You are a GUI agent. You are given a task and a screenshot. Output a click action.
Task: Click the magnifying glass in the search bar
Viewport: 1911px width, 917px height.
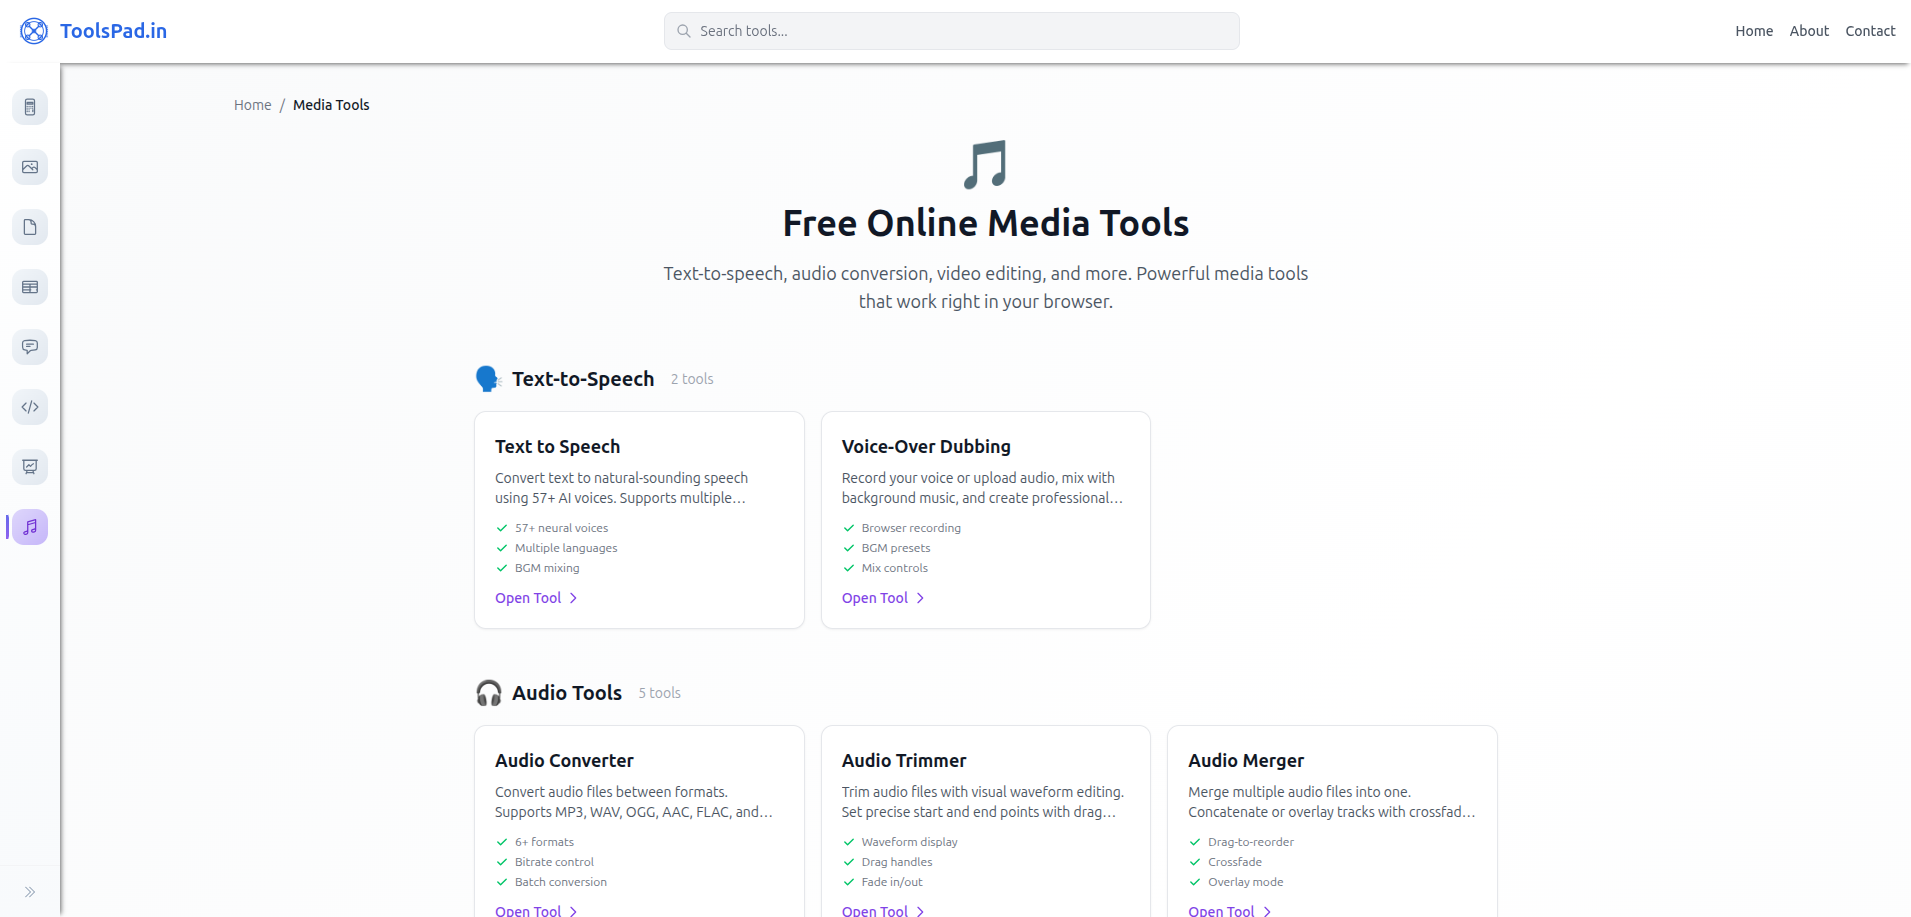(x=684, y=31)
